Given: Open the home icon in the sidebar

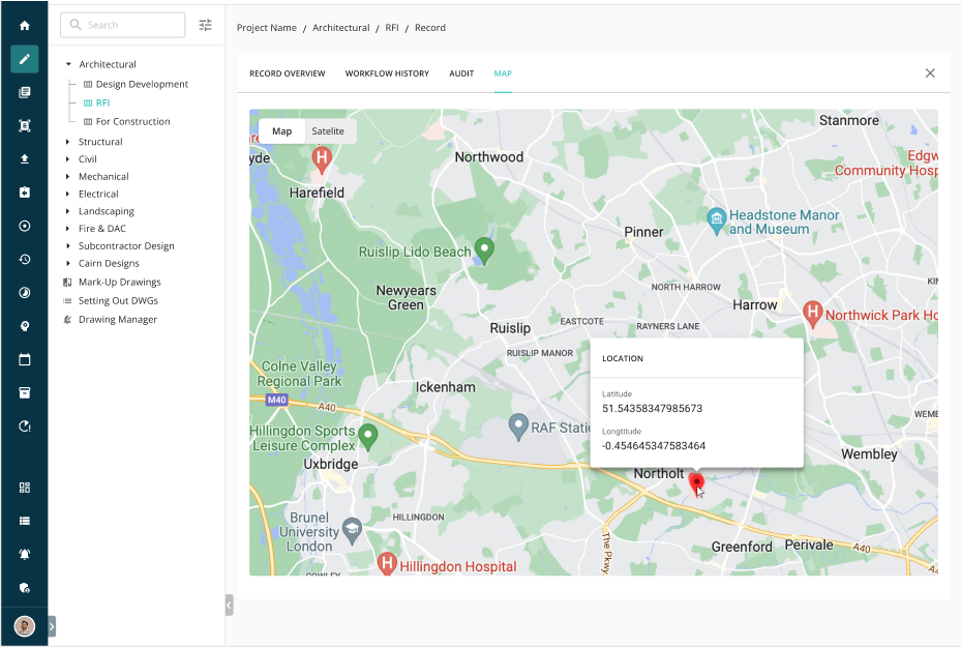Looking at the screenshot, I should [25, 25].
